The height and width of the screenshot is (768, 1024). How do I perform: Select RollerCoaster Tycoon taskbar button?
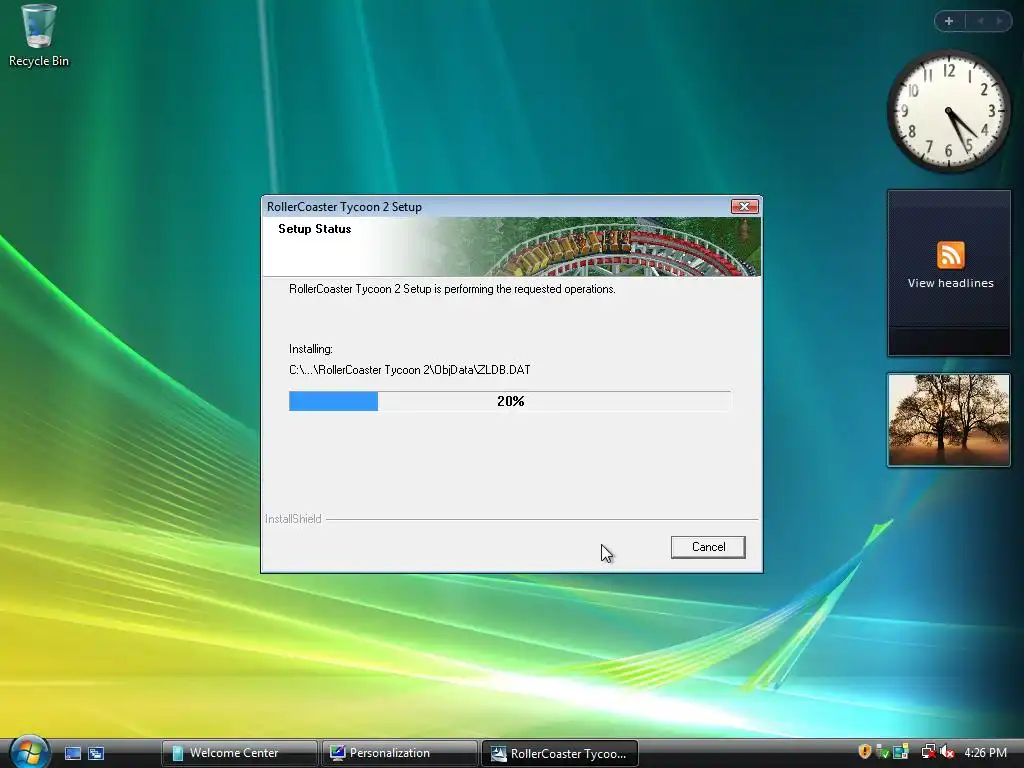(x=560, y=754)
